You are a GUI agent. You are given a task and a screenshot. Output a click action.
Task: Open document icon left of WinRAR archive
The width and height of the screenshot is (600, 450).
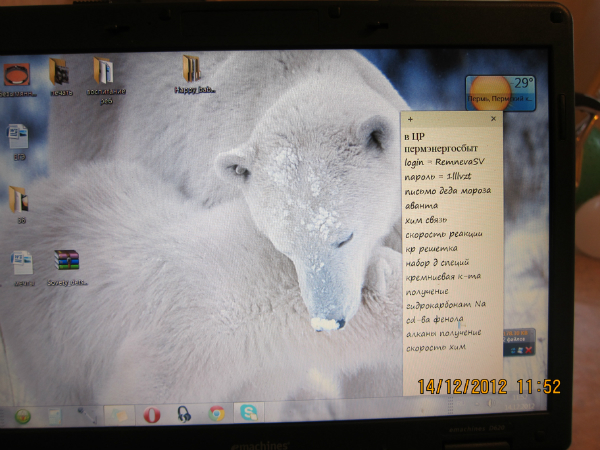[21, 263]
